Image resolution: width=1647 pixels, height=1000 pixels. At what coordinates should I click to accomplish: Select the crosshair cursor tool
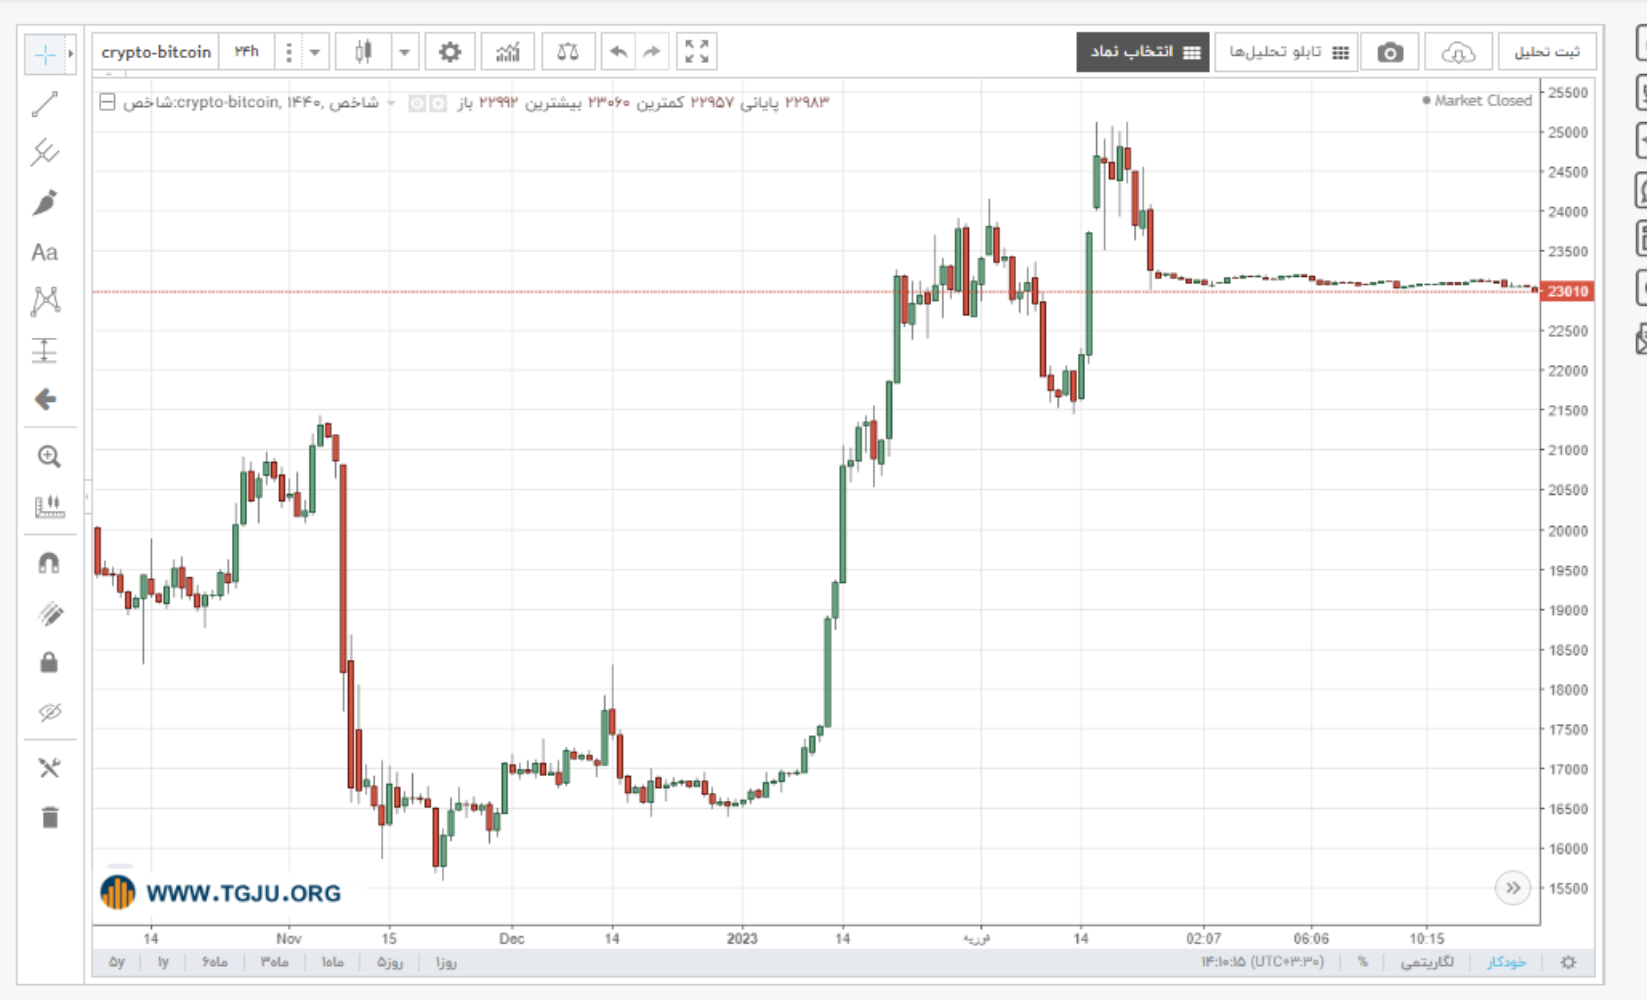pos(45,54)
